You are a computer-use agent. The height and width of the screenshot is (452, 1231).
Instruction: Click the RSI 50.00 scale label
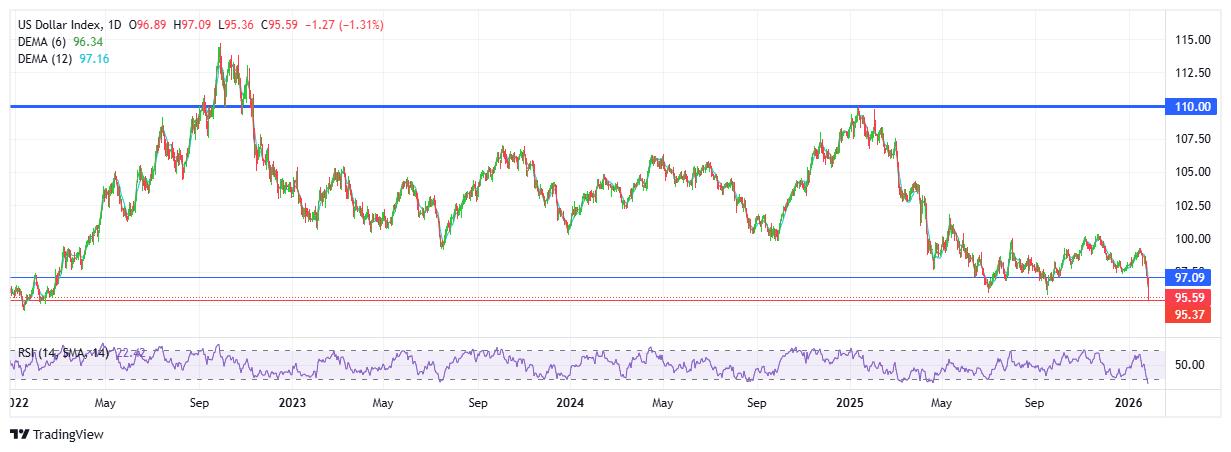1189,366
